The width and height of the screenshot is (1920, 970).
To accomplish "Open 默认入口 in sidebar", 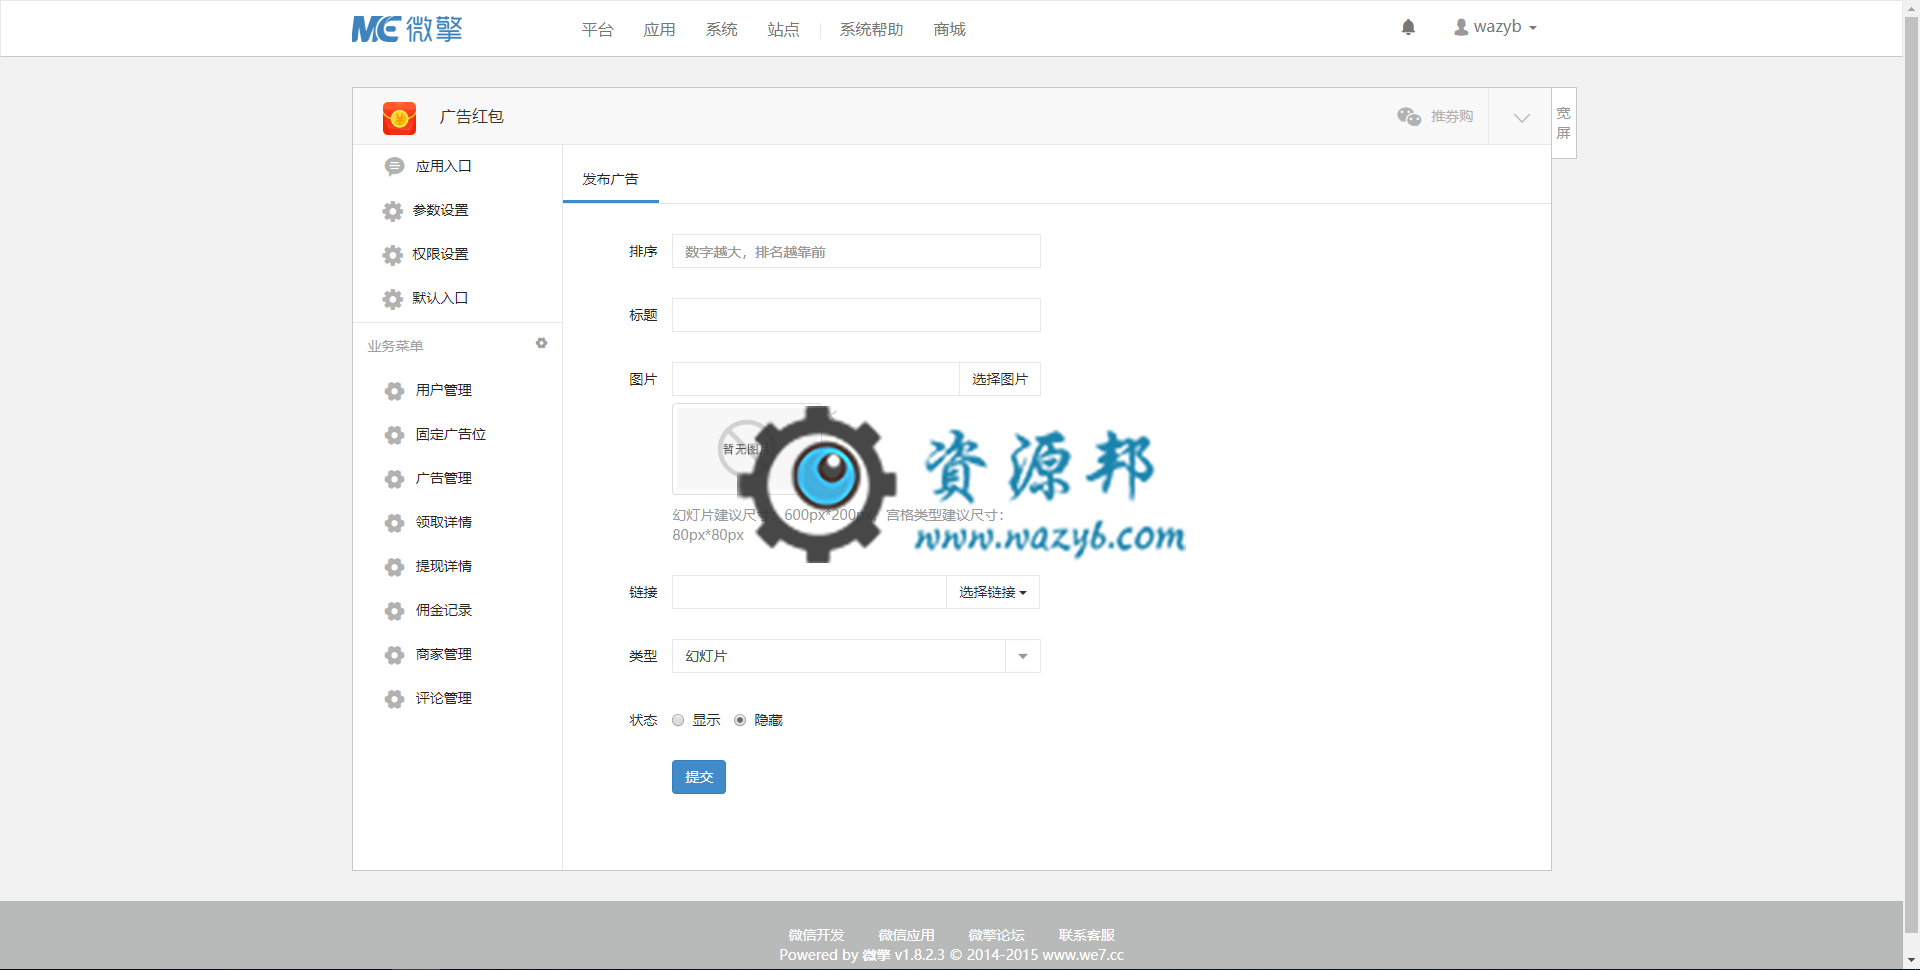I will click(x=440, y=298).
